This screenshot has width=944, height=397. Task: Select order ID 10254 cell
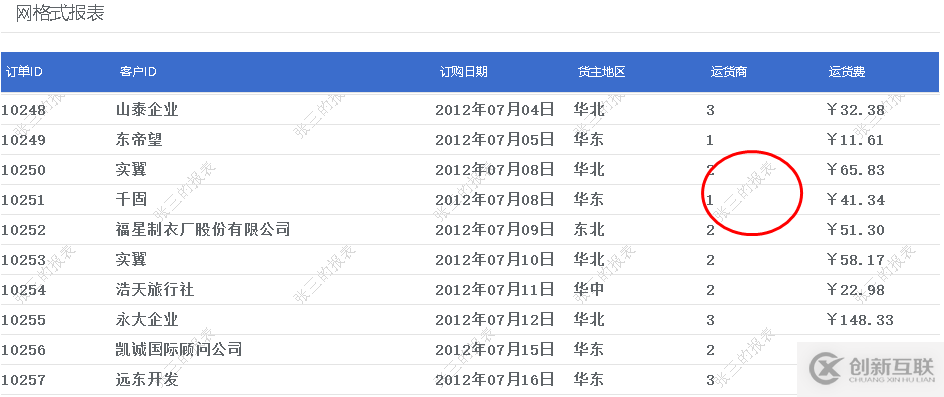(23, 290)
